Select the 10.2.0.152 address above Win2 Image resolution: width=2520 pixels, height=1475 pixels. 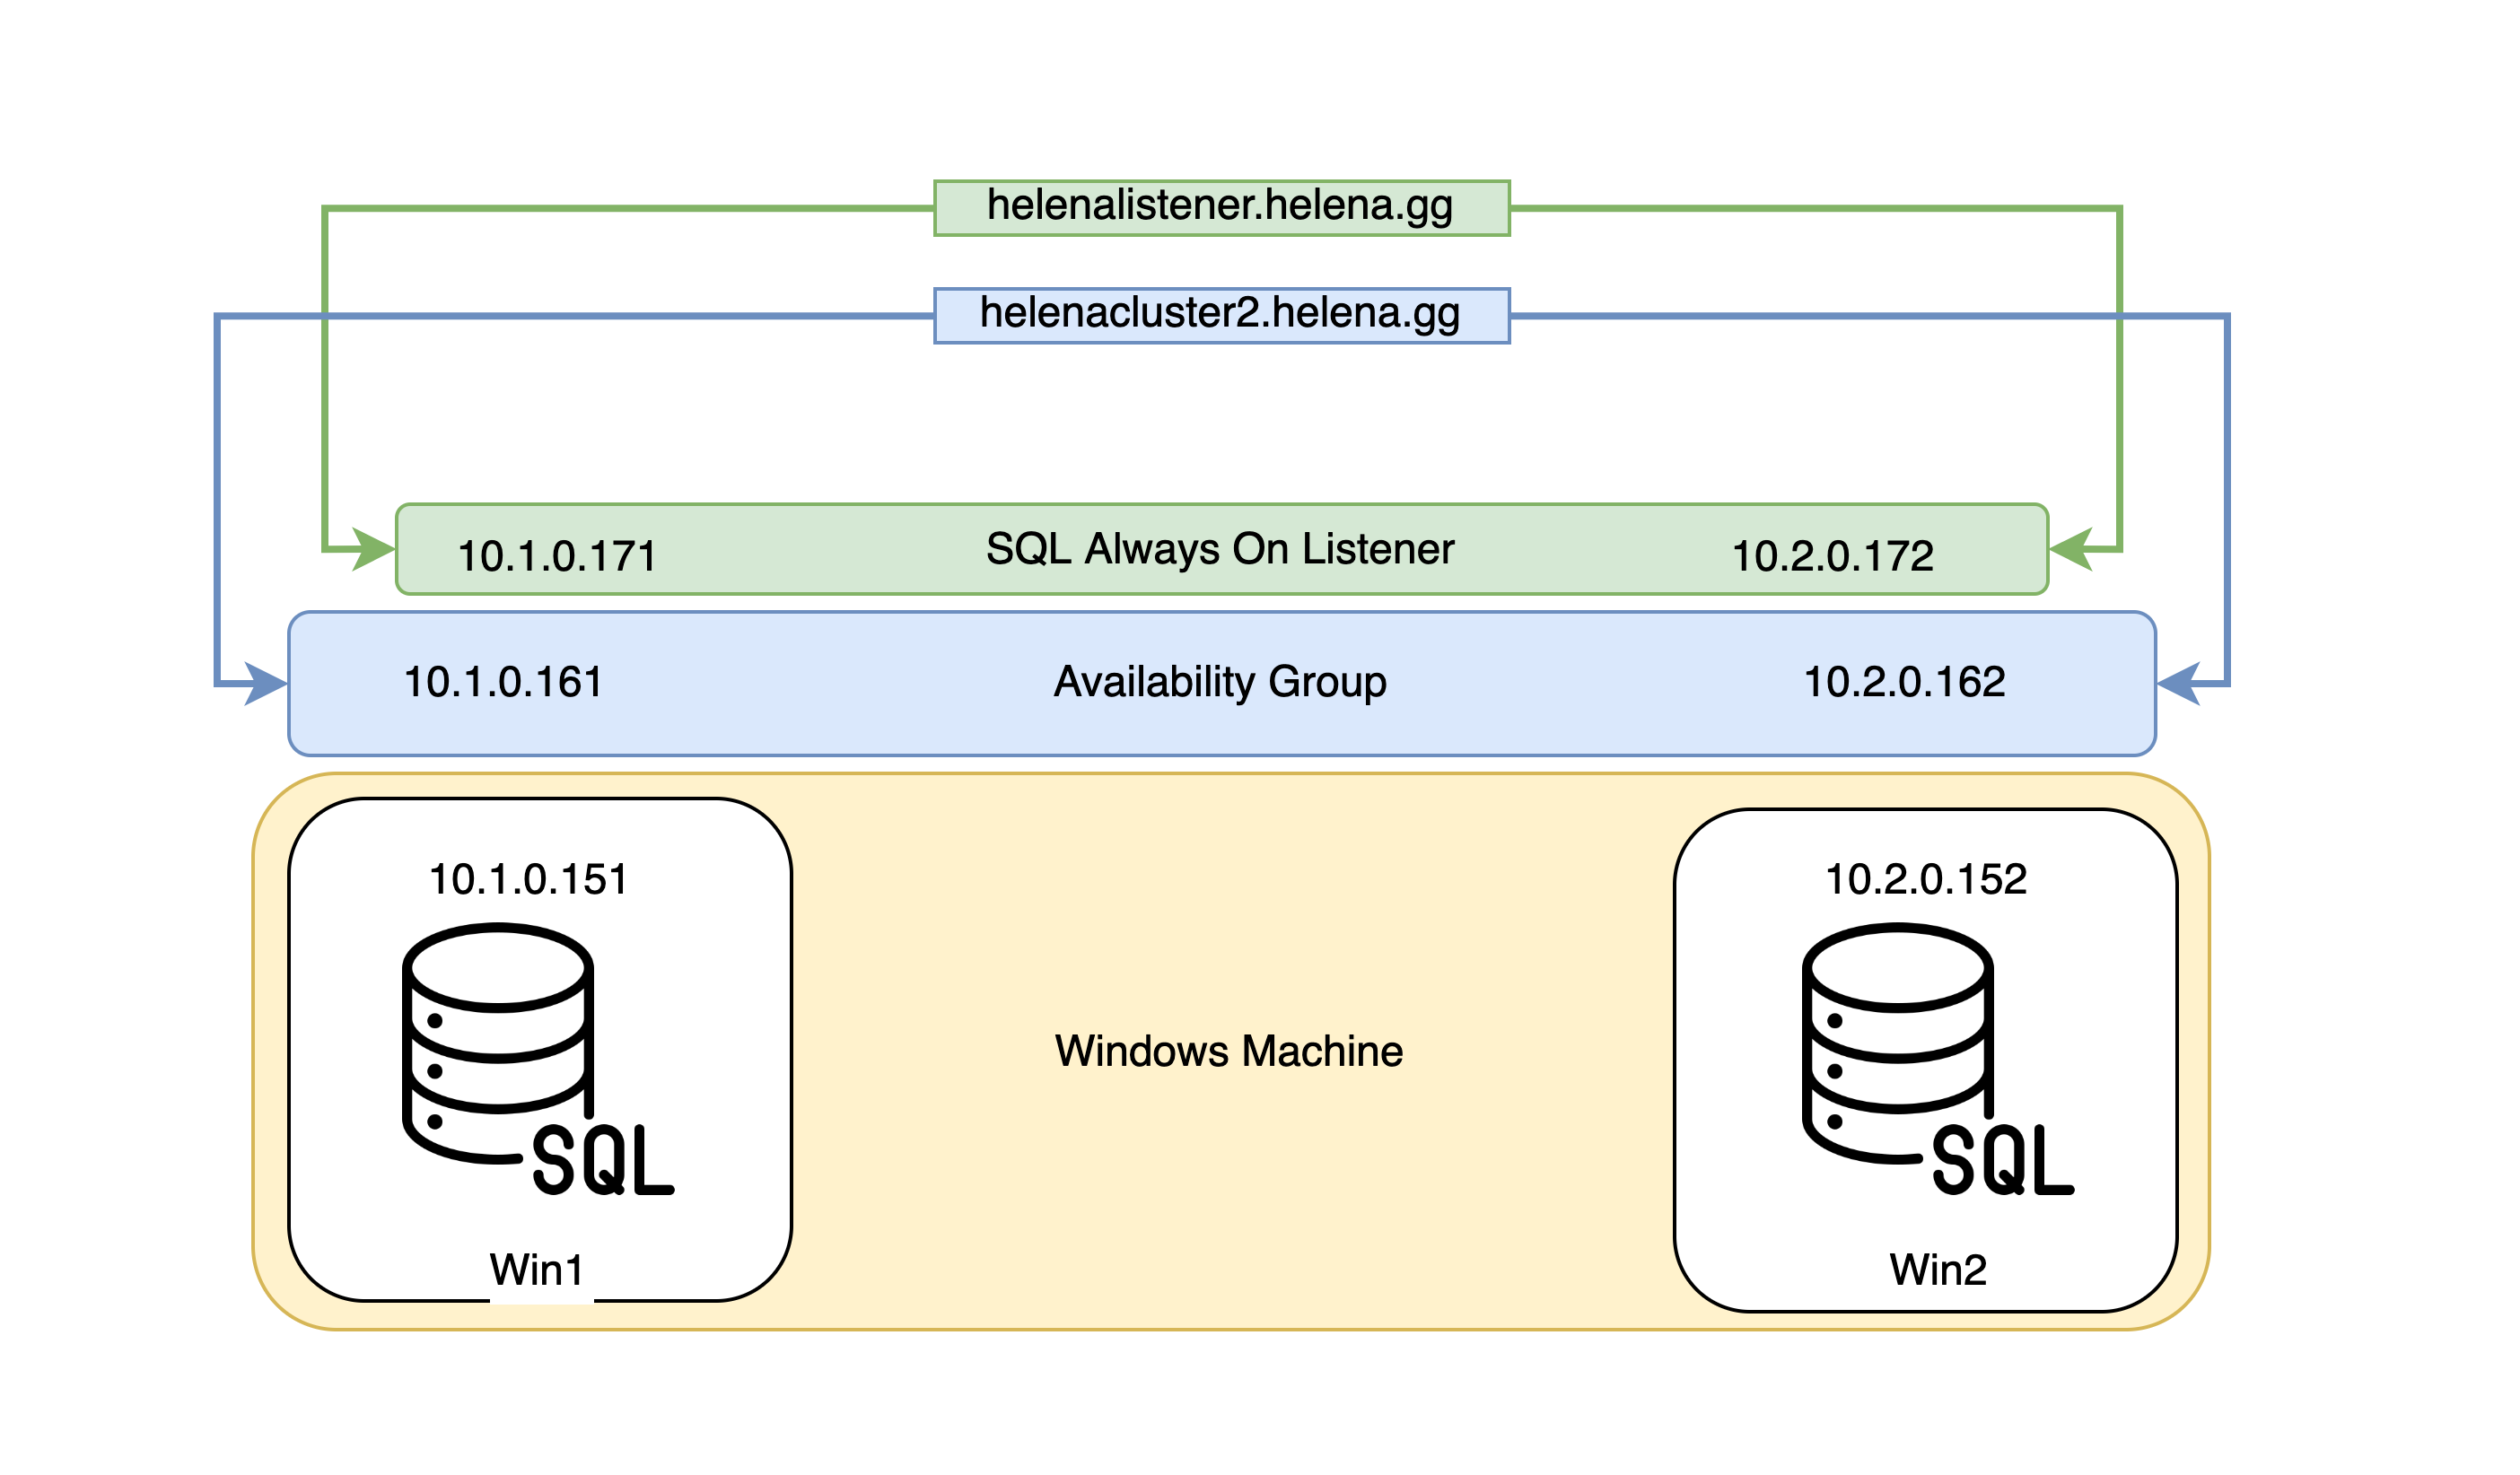tap(1926, 879)
